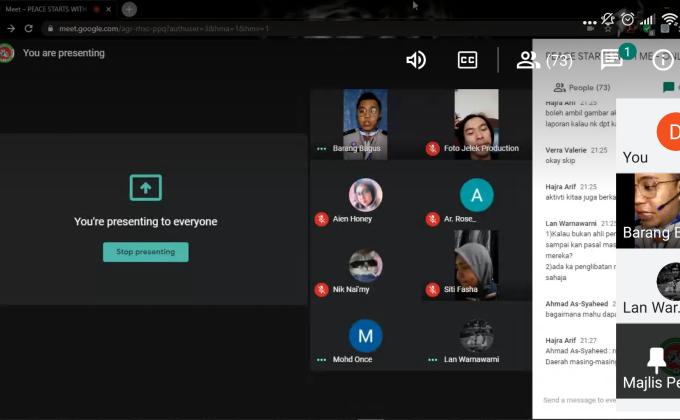Open more options dots for Mohd Once
Viewport: 680px width, 420px height.
point(322,359)
